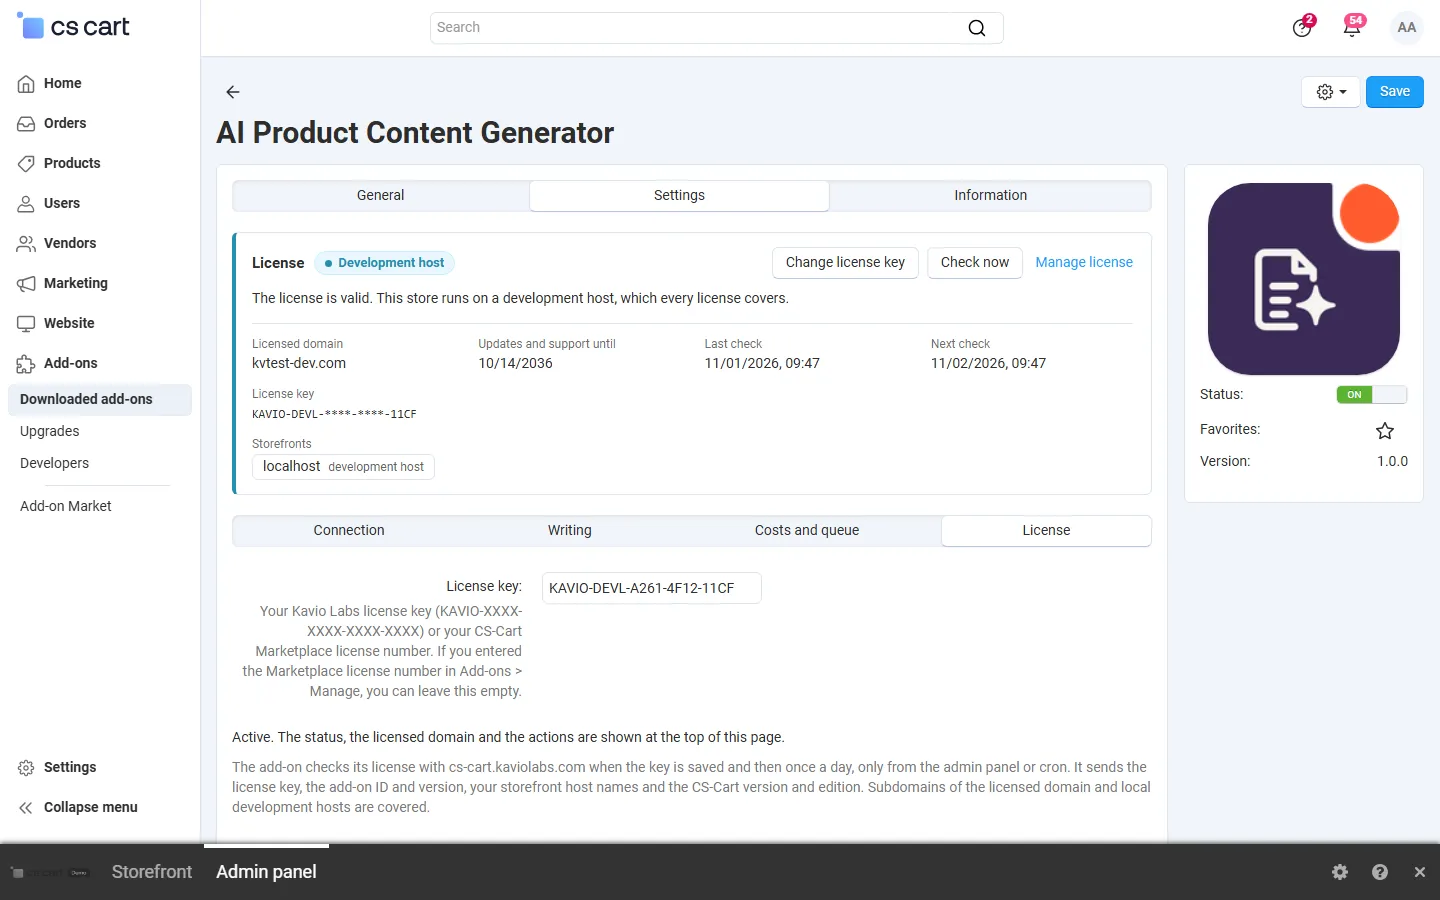1440x900 pixels.
Task: Toggle the add-on Status switch
Action: click(x=1372, y=395)
